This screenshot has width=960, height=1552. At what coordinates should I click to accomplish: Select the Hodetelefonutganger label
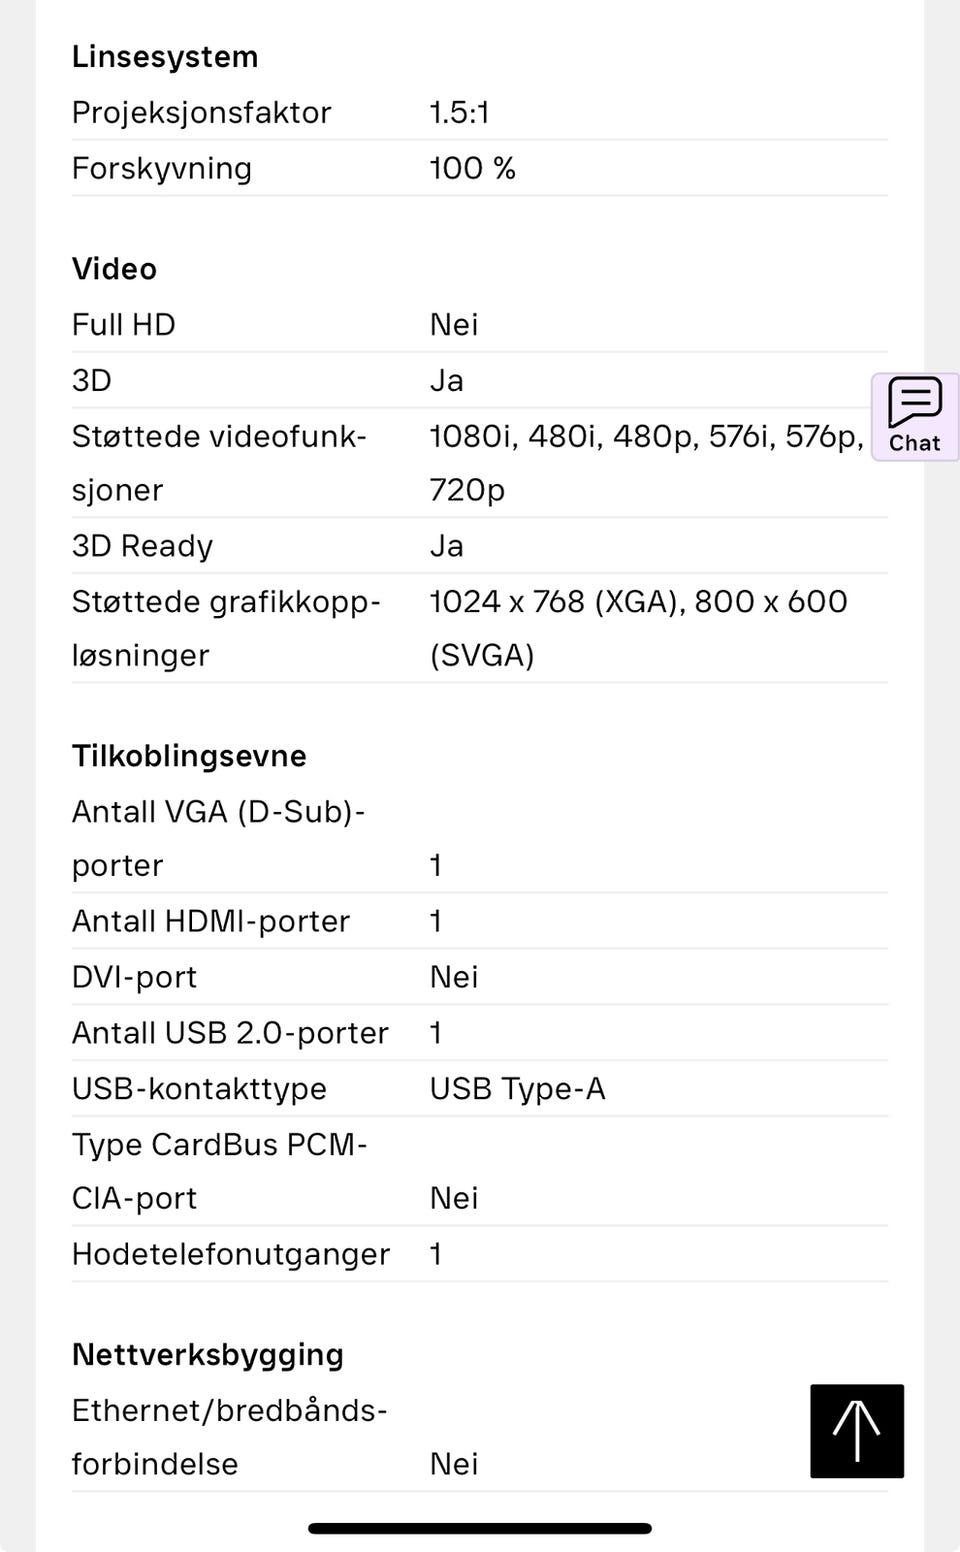click(x=231, y=1254)
